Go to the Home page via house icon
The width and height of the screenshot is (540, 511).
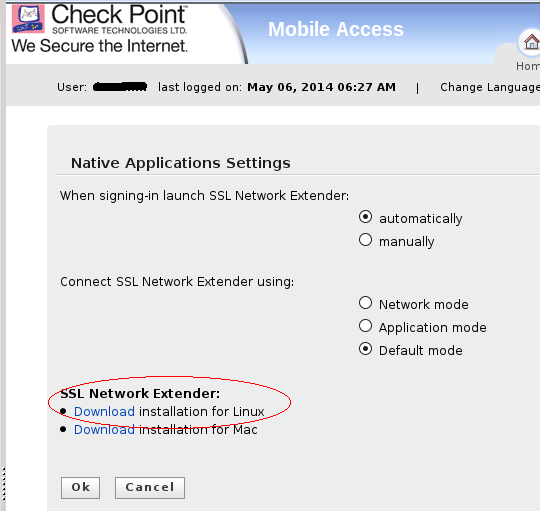pyautogui.click(x=531, y=42)
